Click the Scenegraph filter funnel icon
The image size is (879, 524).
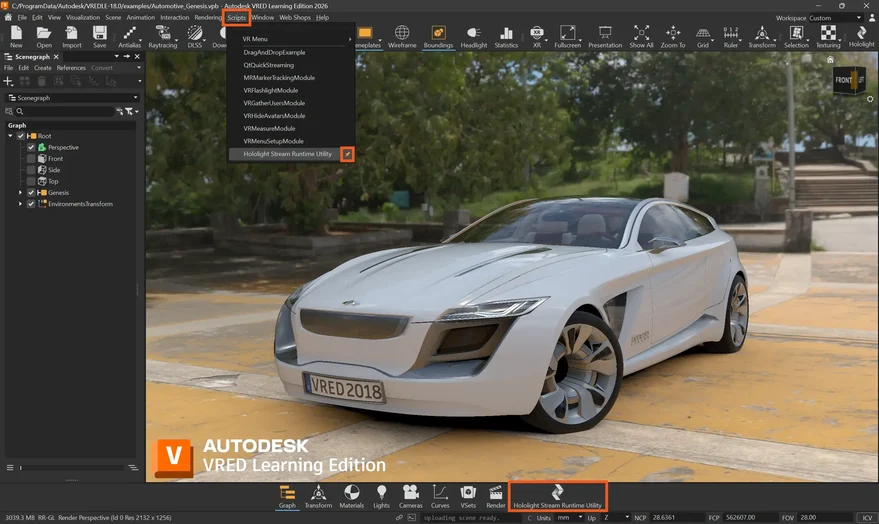[129, 112]
